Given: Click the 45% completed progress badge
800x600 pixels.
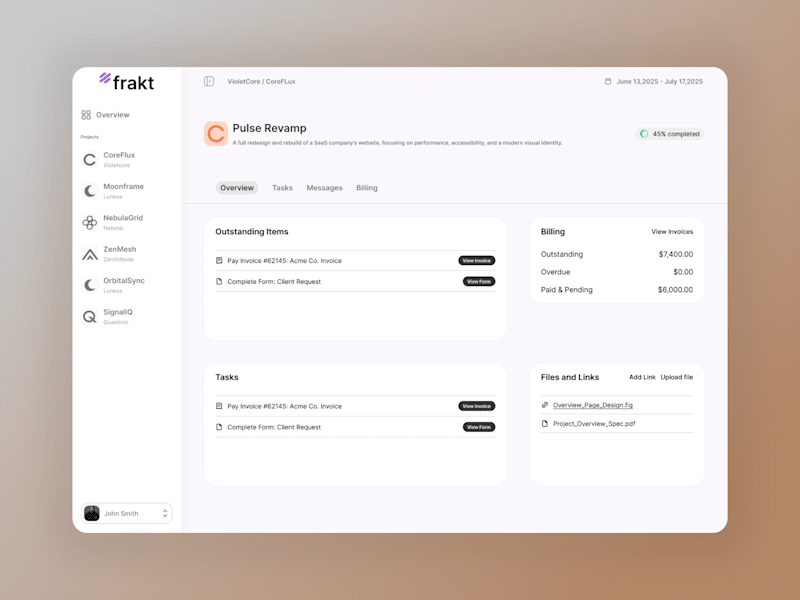Looking at the screenshot, I should (670, 134).
